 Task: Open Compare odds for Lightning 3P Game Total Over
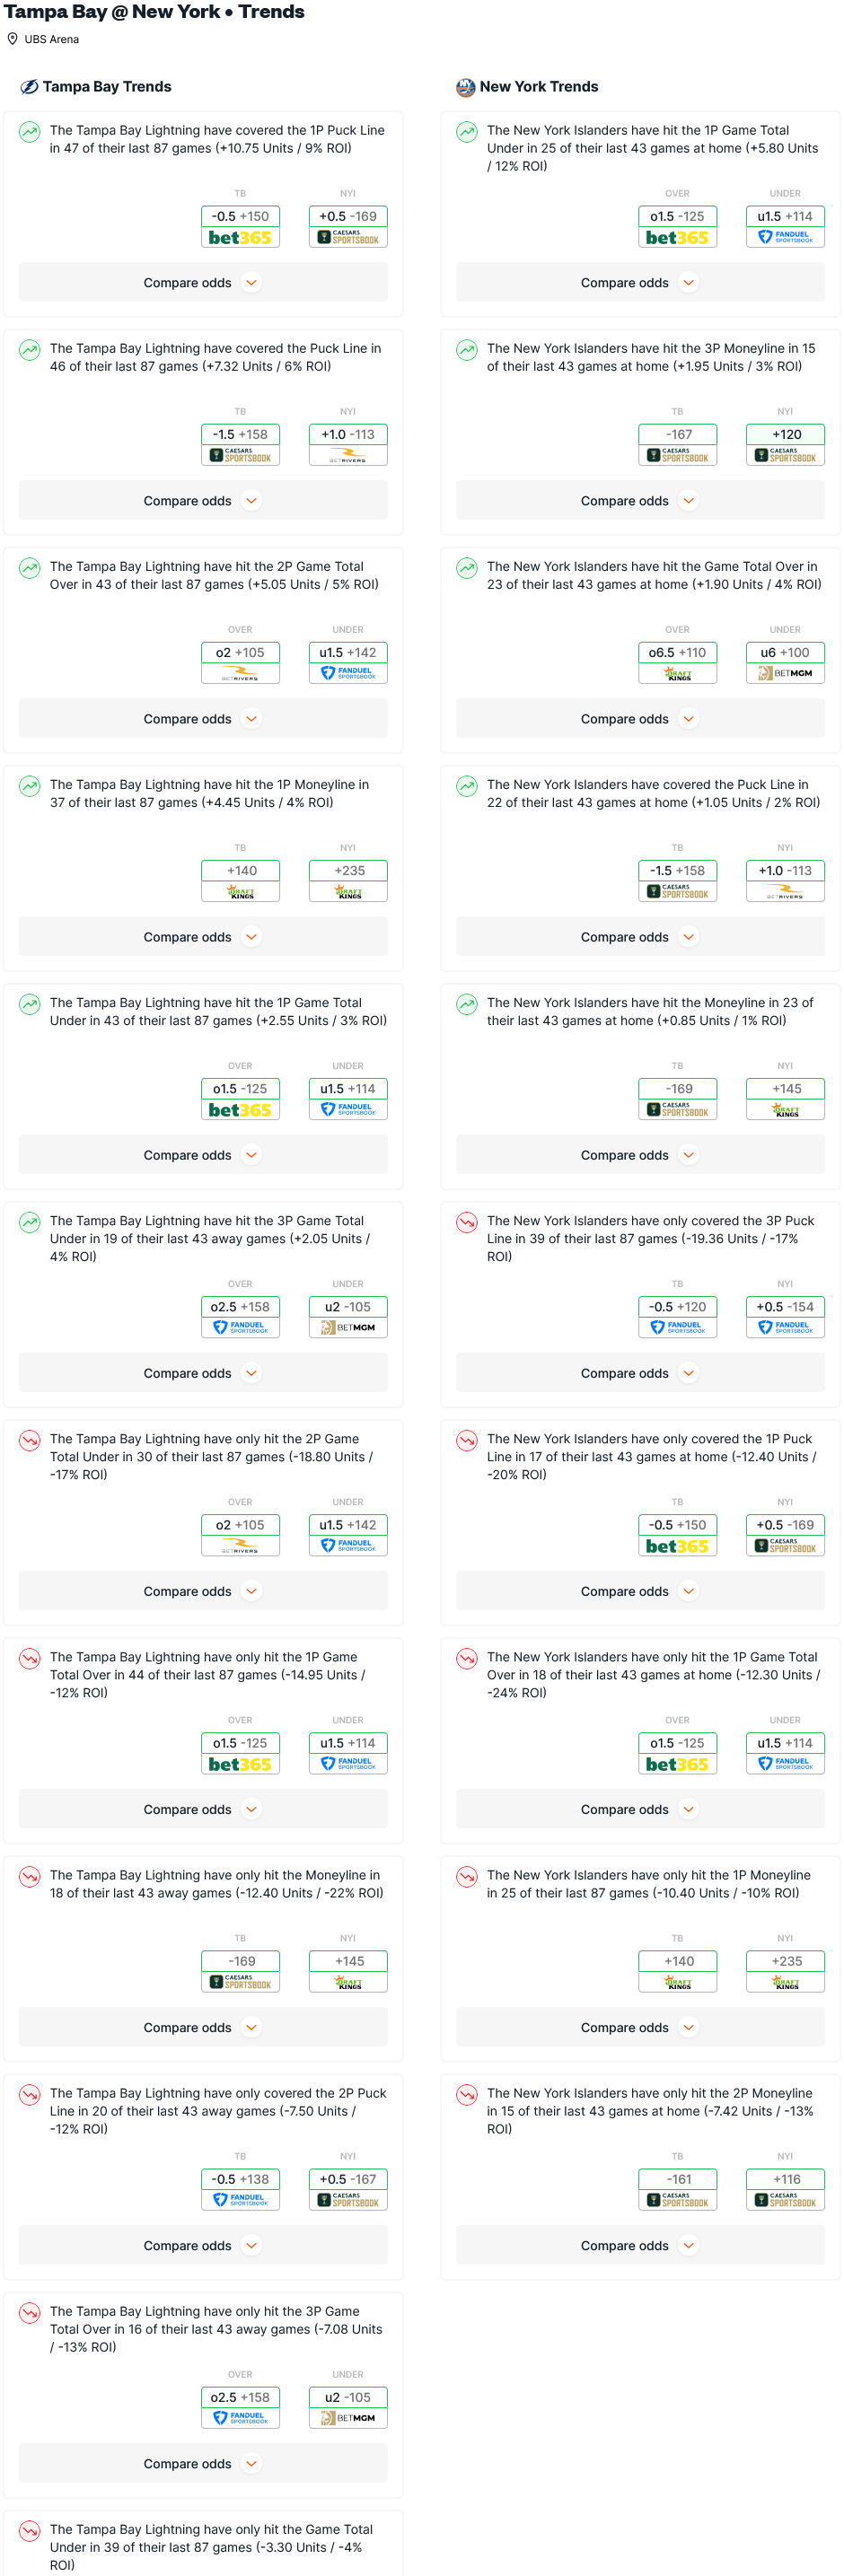[203, 2464]
